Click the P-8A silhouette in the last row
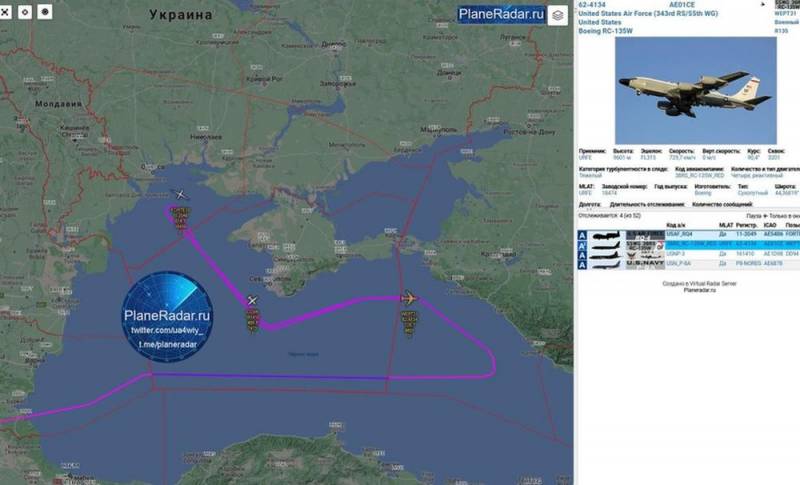The image size is (800, 485). [606, 264]
